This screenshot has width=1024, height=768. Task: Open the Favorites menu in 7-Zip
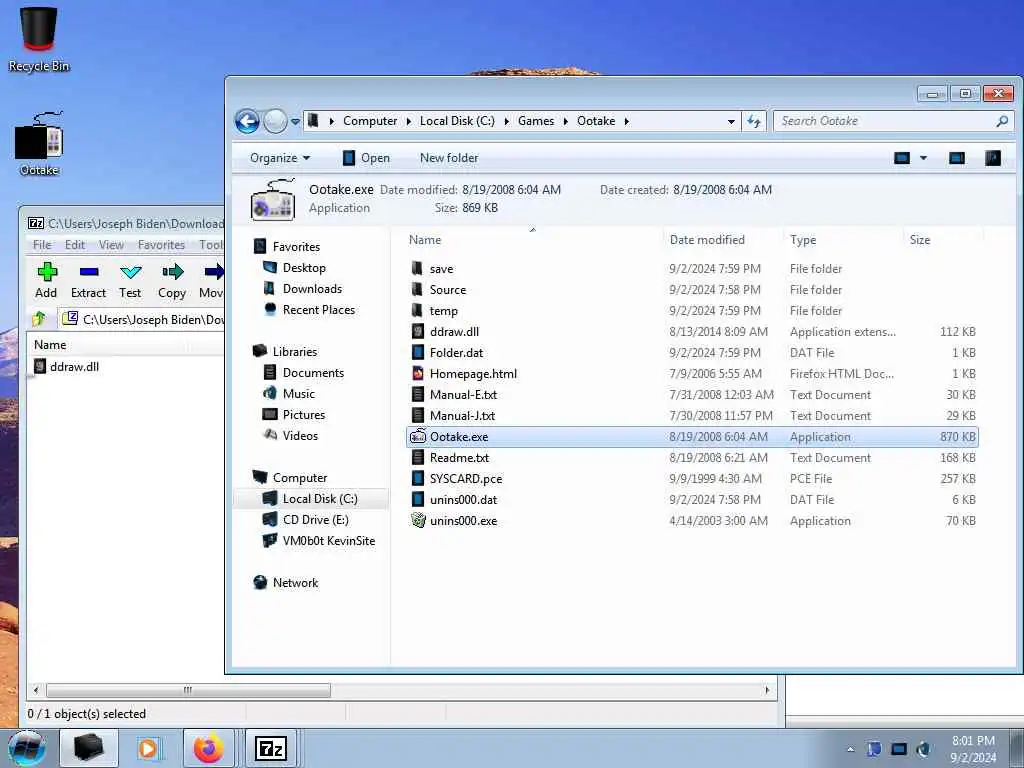161,245
